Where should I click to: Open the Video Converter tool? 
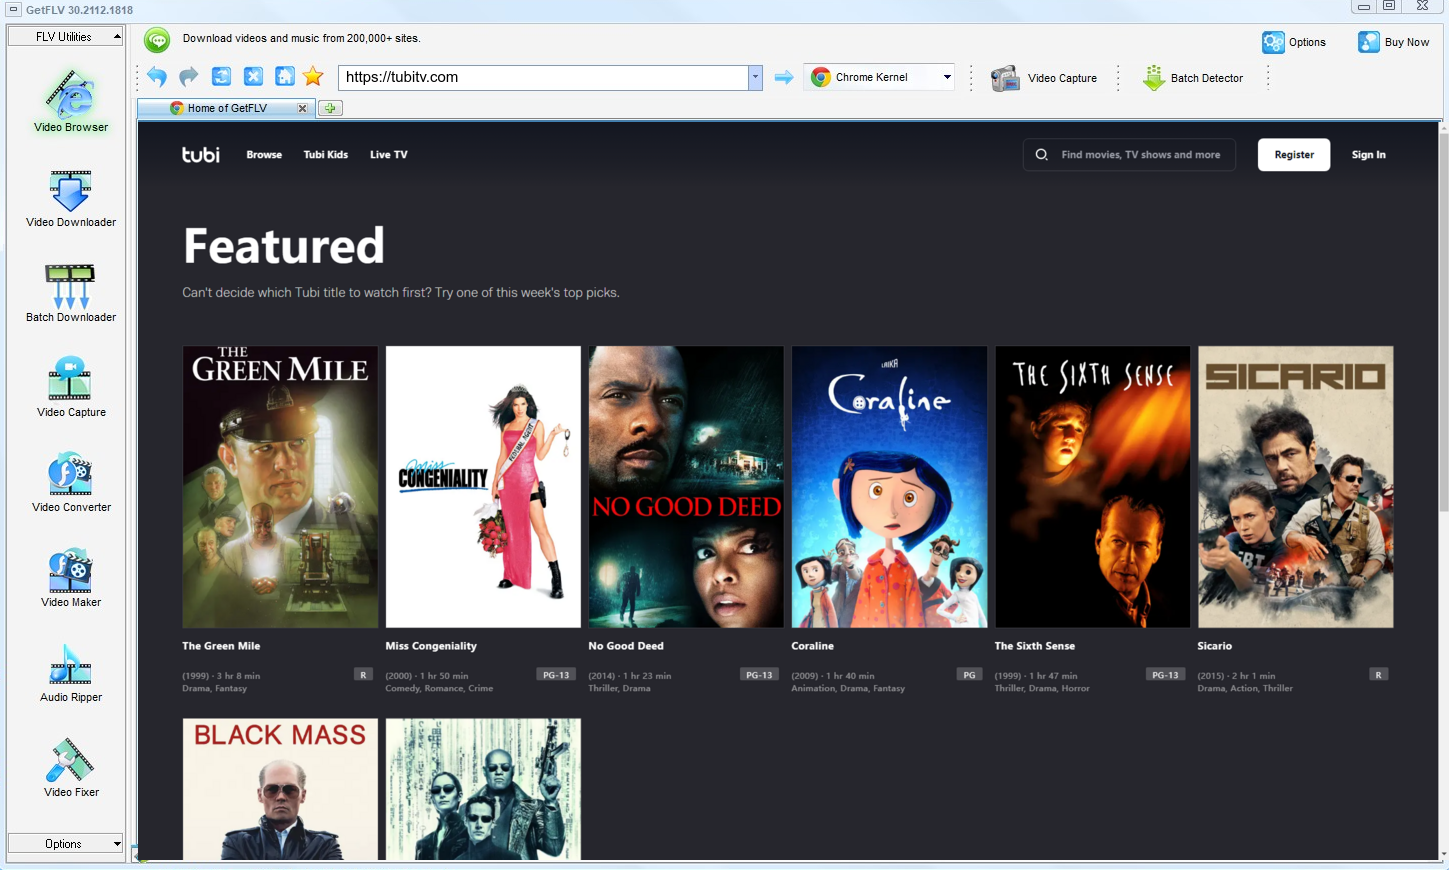tap(71, 482)
